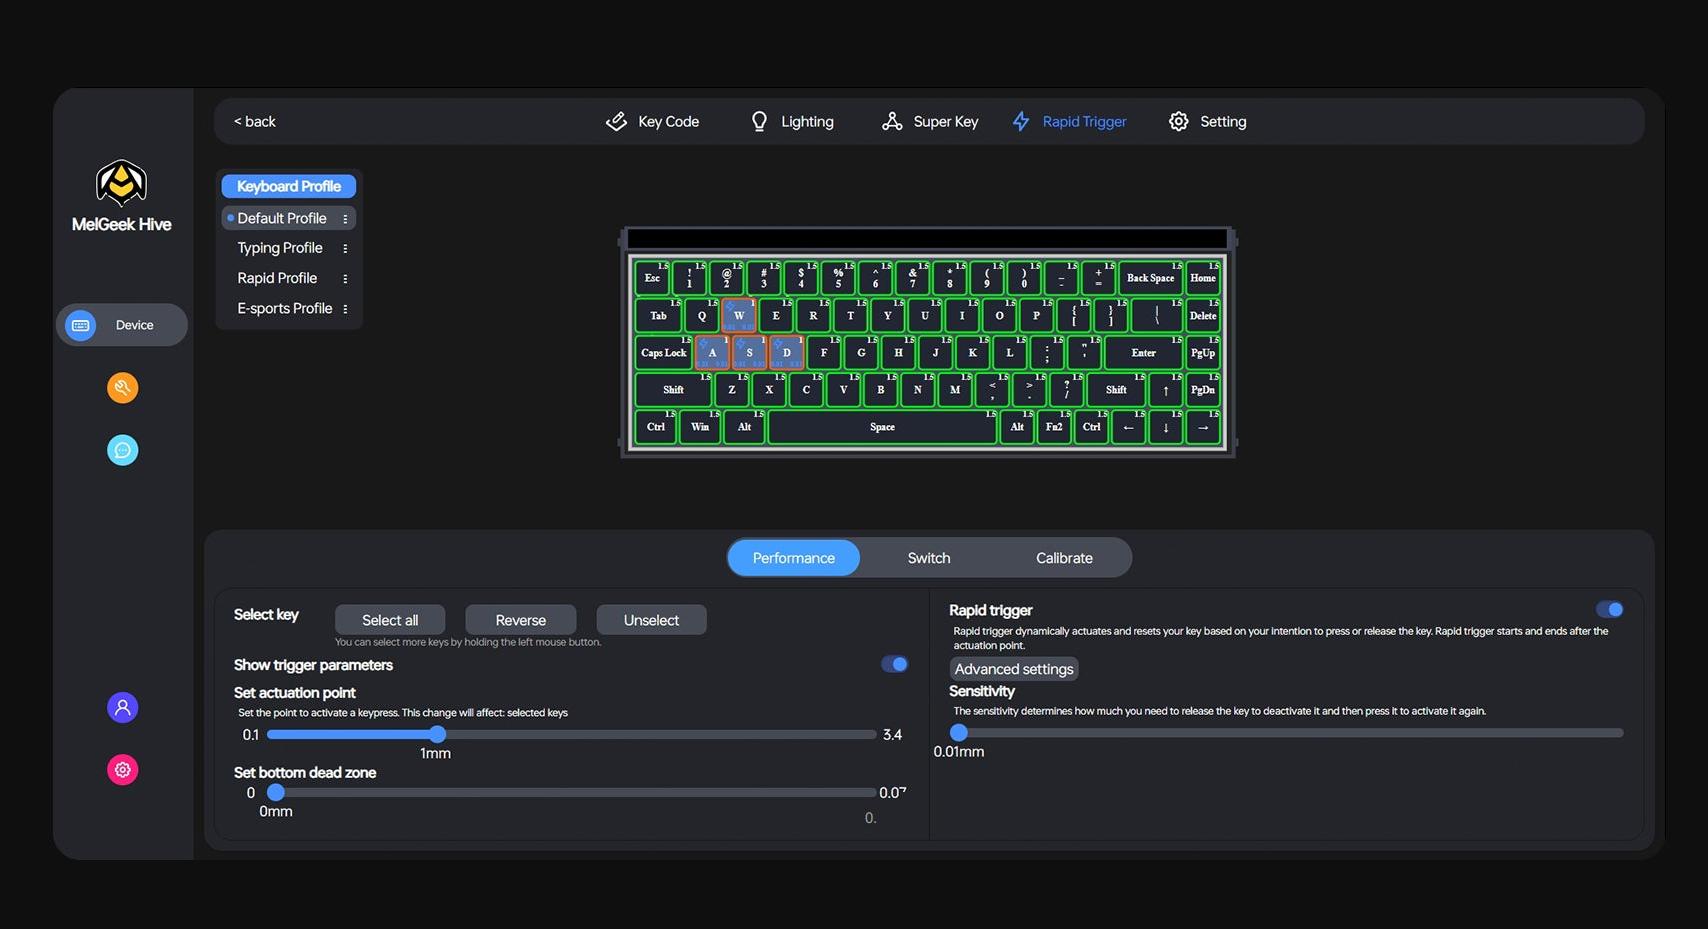Click the MelGeek Hive bee logo
1708x929 pixels.
[121, 183]
